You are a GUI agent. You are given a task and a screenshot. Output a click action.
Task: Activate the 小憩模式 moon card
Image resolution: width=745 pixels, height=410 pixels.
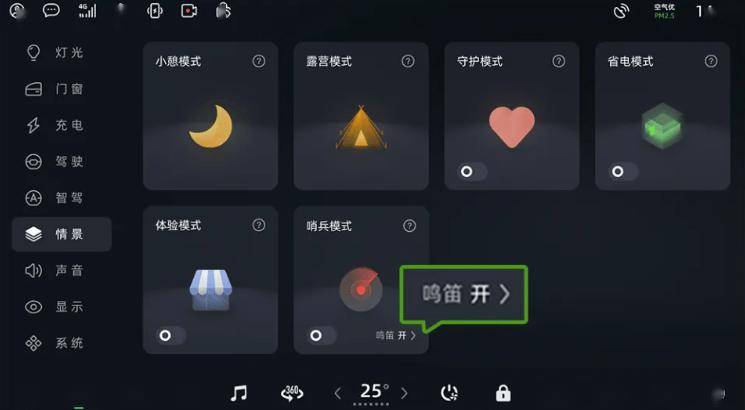click(x=210, y=116)
